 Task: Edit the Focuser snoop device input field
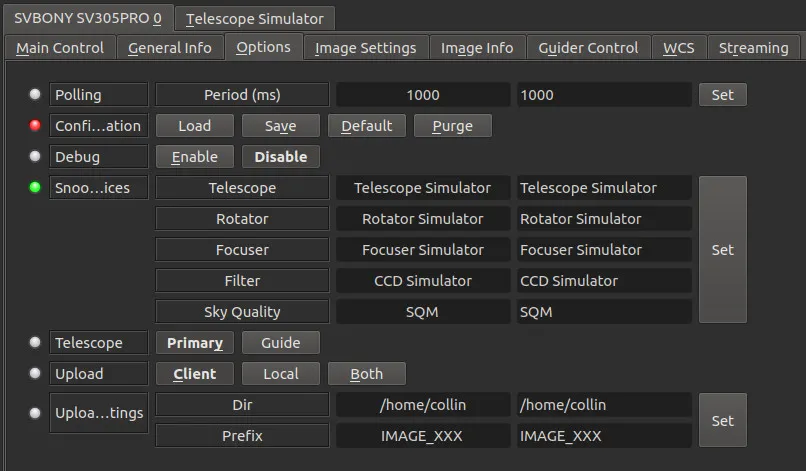tap(604, 249)
